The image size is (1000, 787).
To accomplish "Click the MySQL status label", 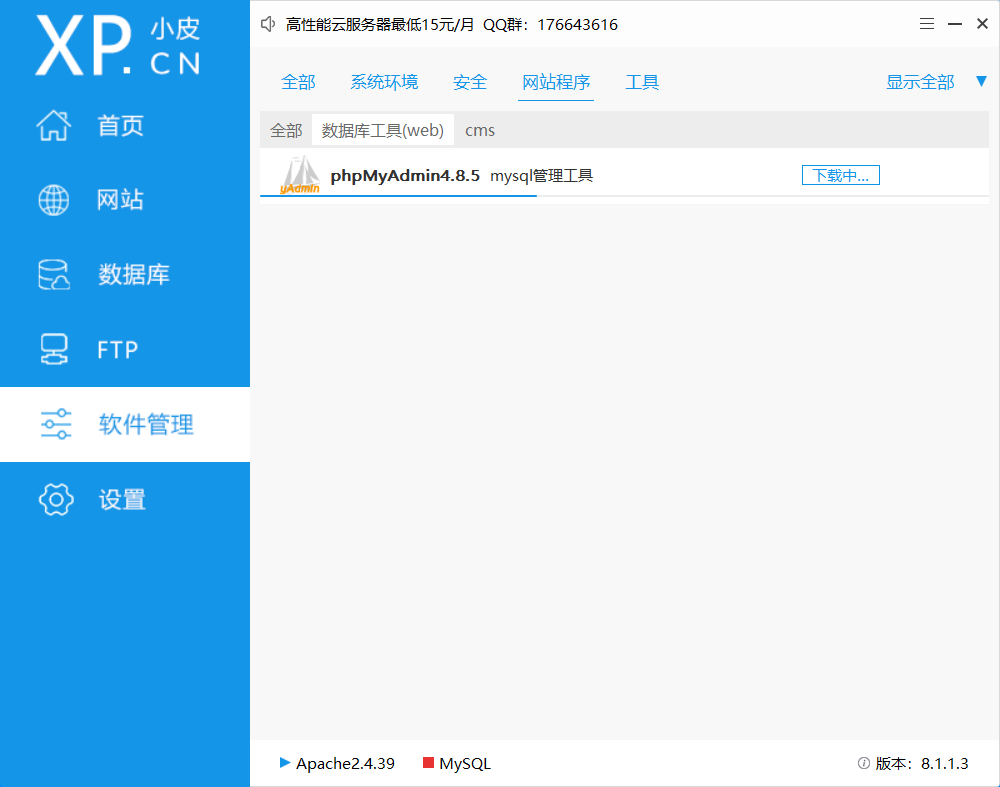I will coord(465,763).
